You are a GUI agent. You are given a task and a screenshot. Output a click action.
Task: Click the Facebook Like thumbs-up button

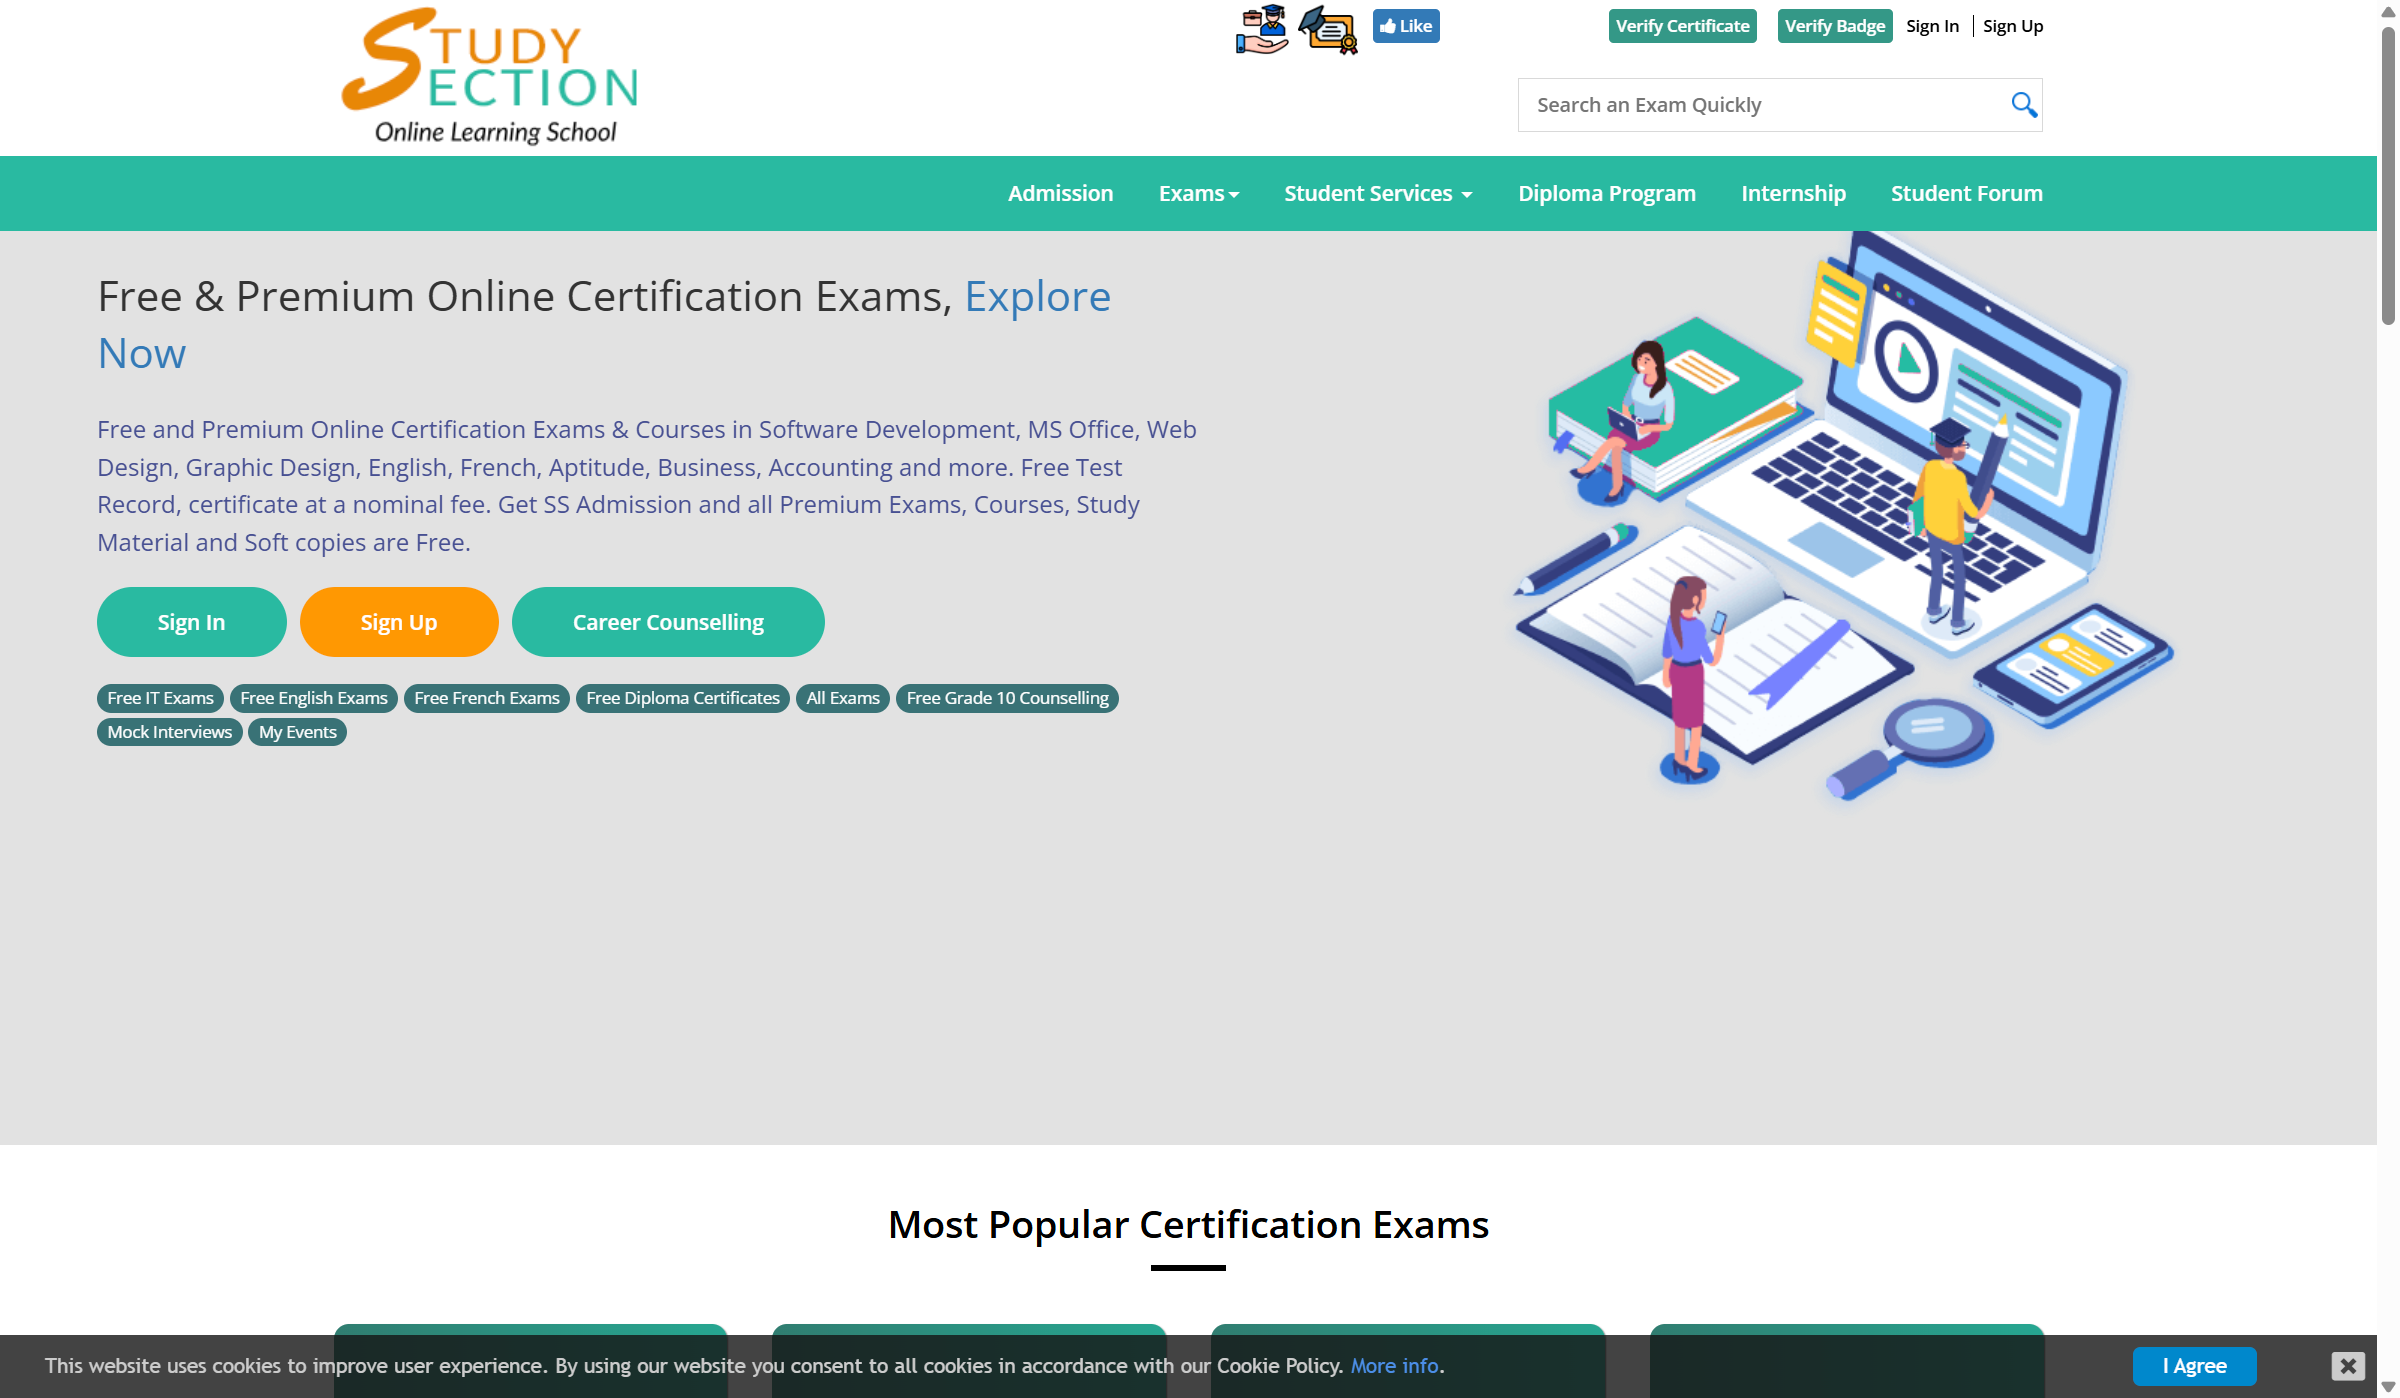[1405, 26]
